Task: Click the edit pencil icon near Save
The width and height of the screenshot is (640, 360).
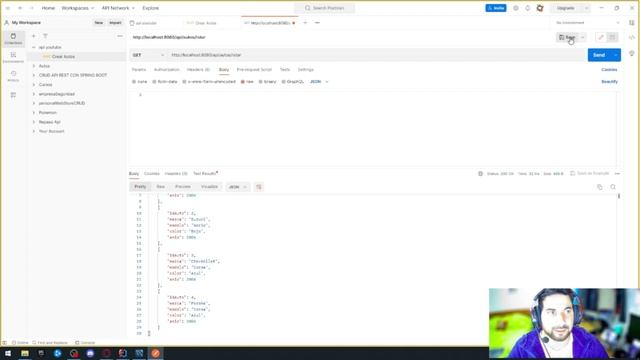Action: 600,37
